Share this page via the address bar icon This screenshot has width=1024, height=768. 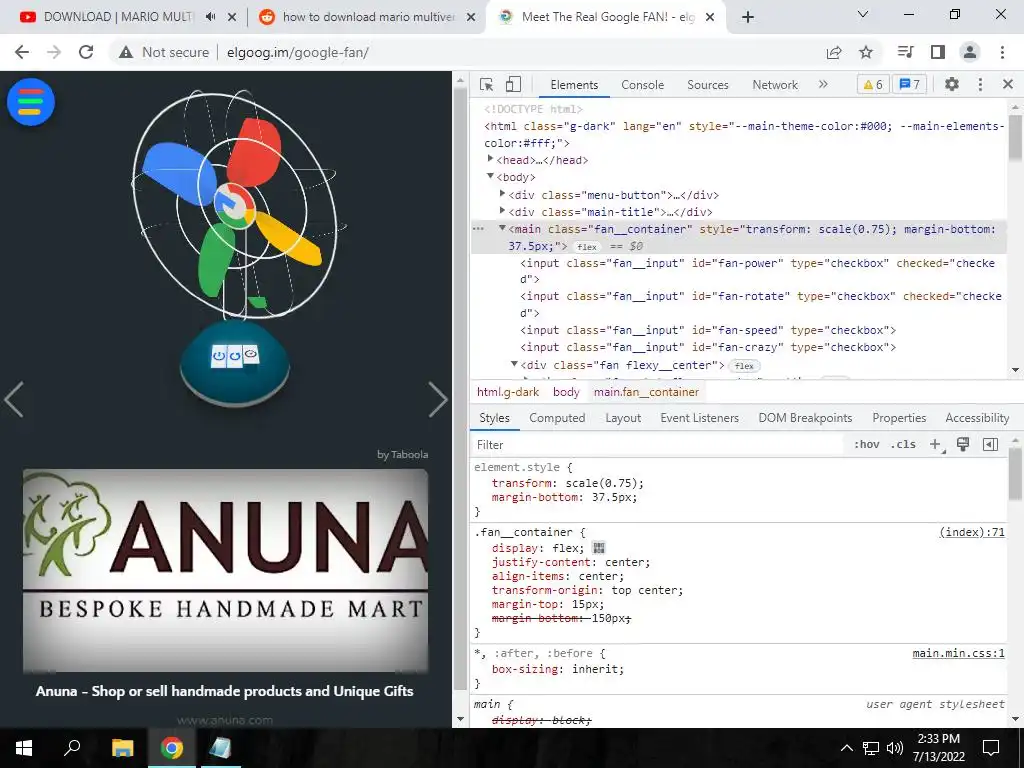tap(834, 52)
